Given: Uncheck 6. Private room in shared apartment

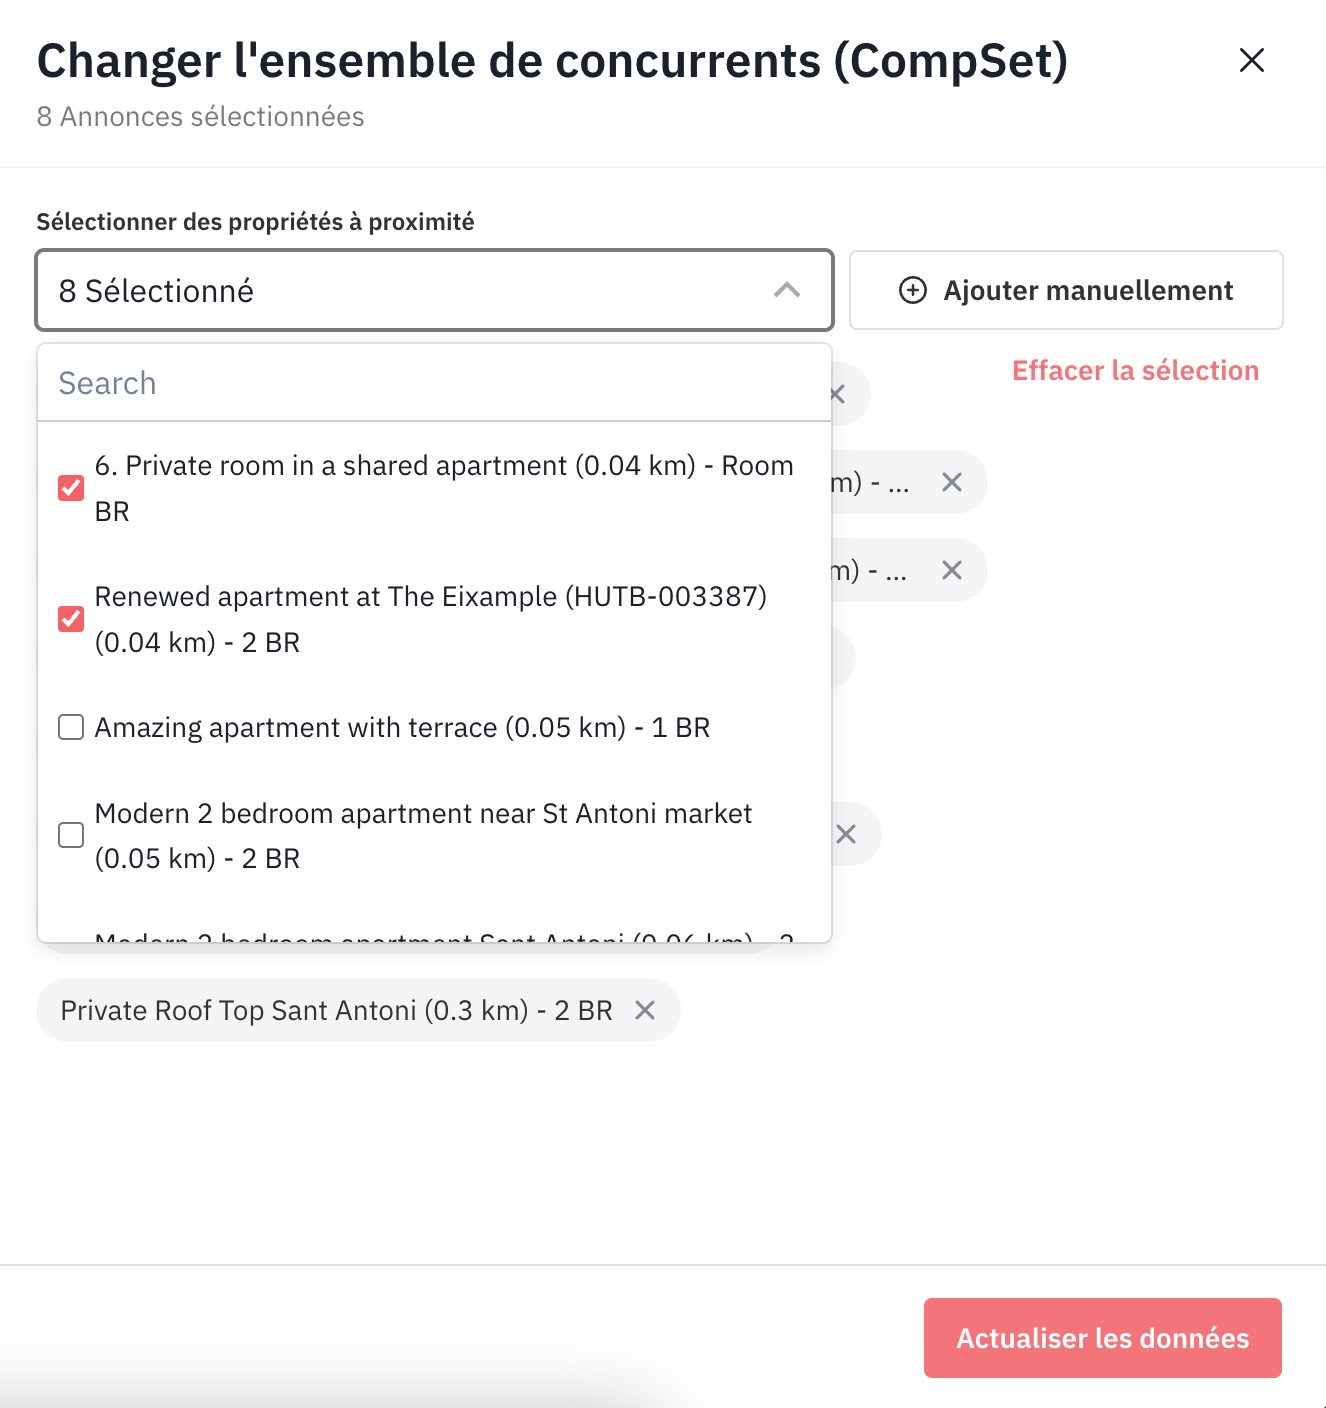Looking at the screenshot, I should point(71,488).
